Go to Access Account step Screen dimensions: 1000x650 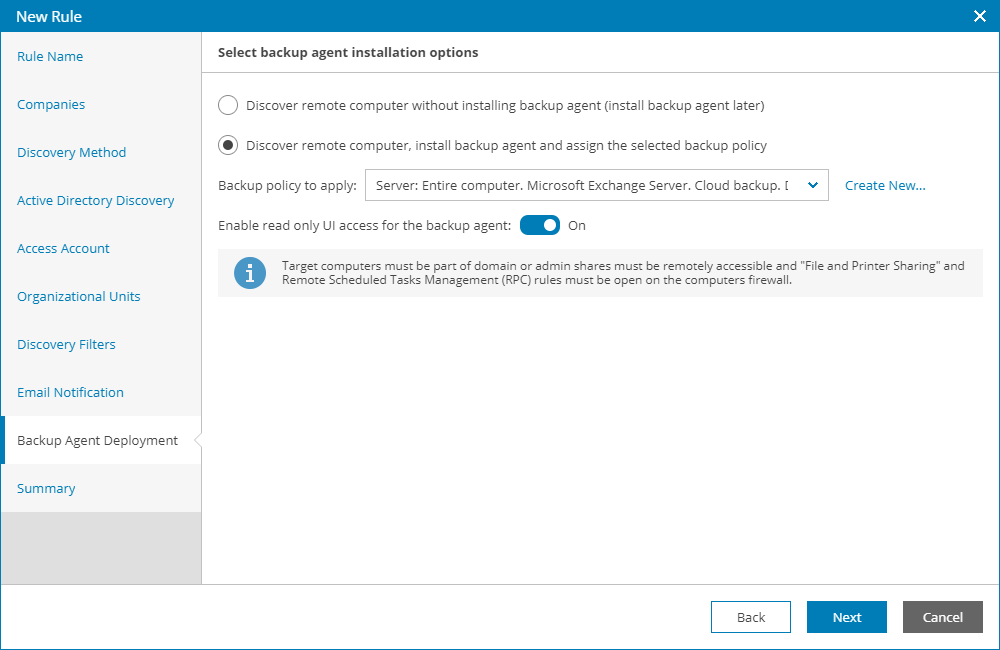64,249
